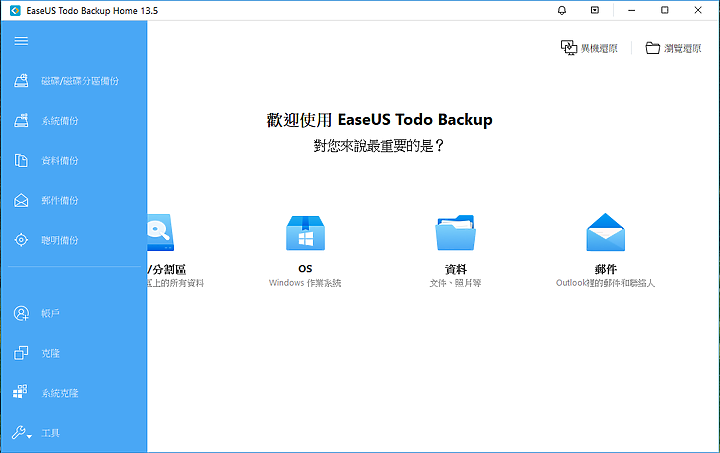Viewport: 720px width, 453px height.
Task: Select 系統備份 in the sidebar
Action: (x=60, y=121)
